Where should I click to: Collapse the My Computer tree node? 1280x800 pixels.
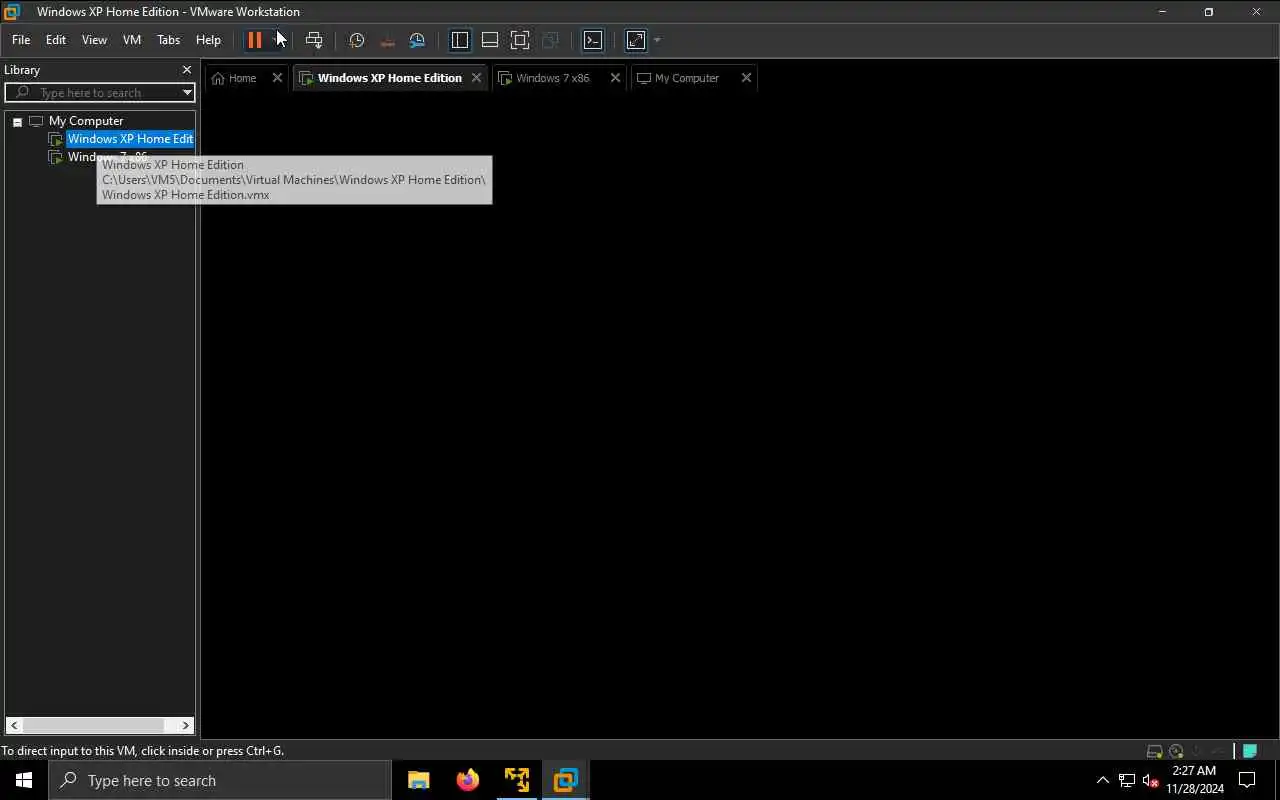pyautogui.click(x=17, y=121)
